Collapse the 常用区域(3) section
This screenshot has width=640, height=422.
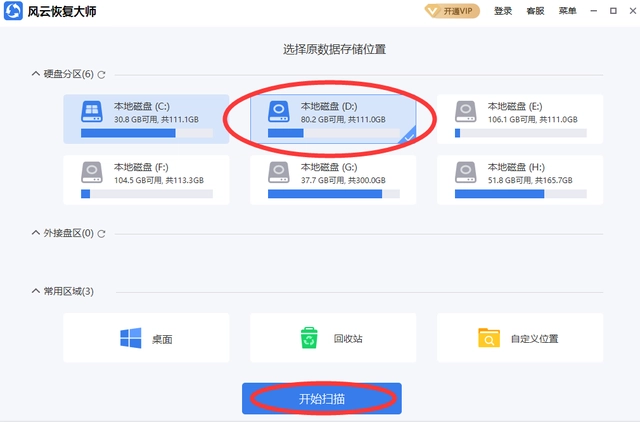tap(36, 291)
